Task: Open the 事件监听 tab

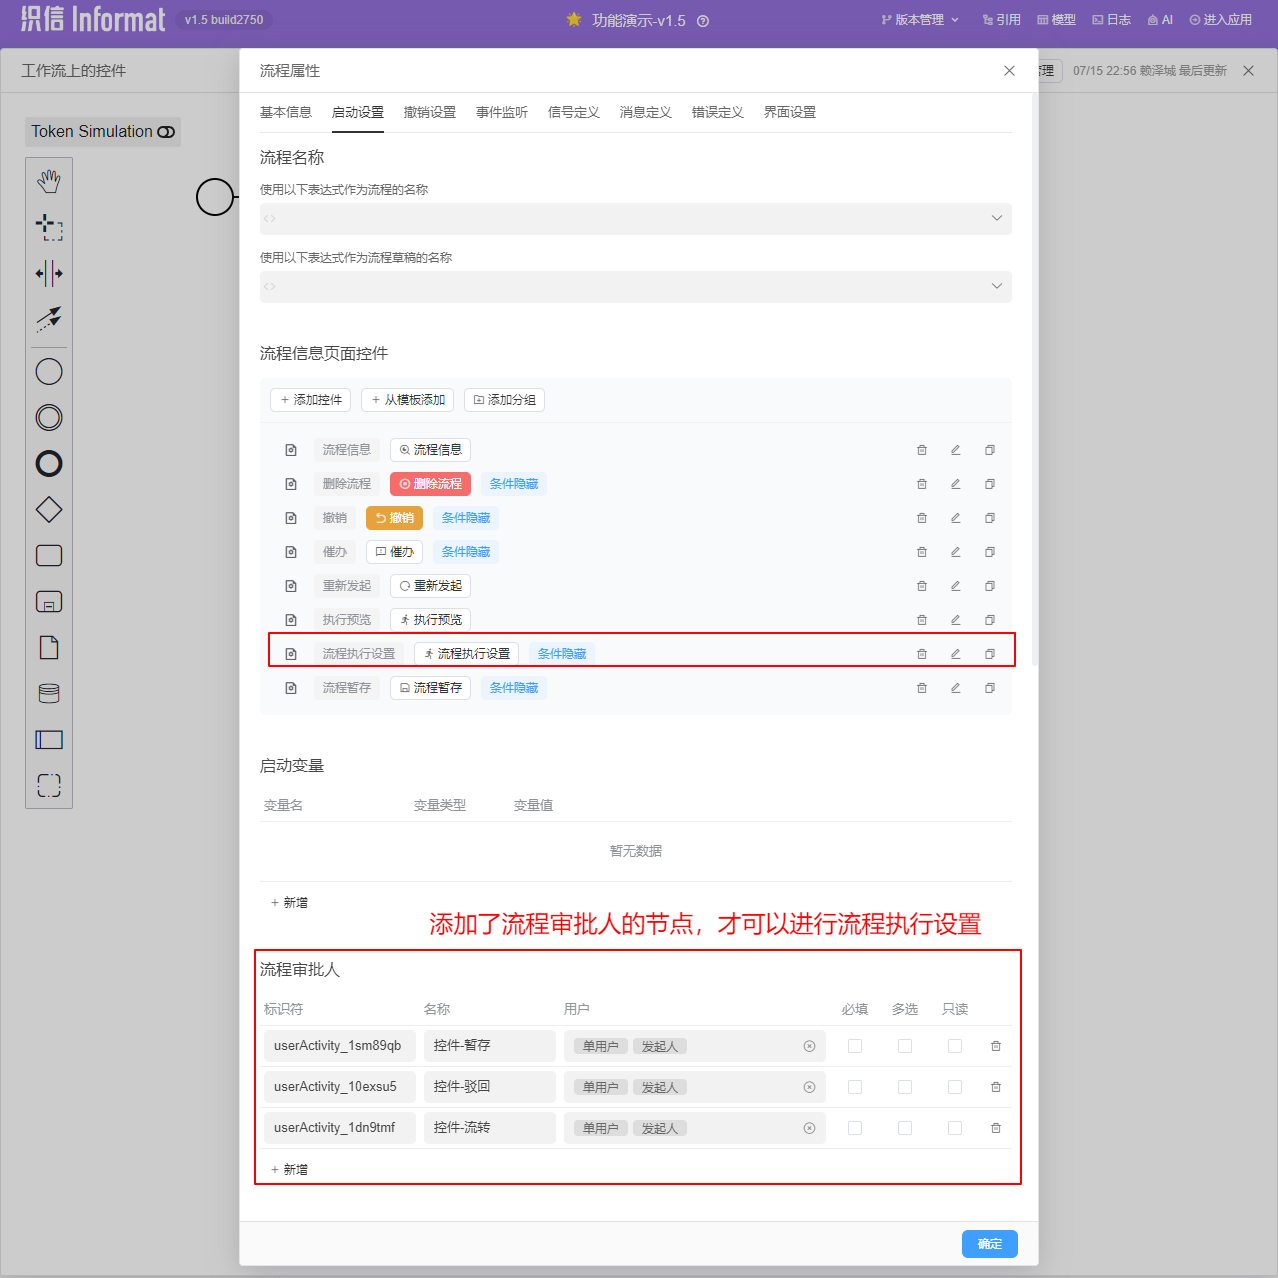Action: coord(502,113)
